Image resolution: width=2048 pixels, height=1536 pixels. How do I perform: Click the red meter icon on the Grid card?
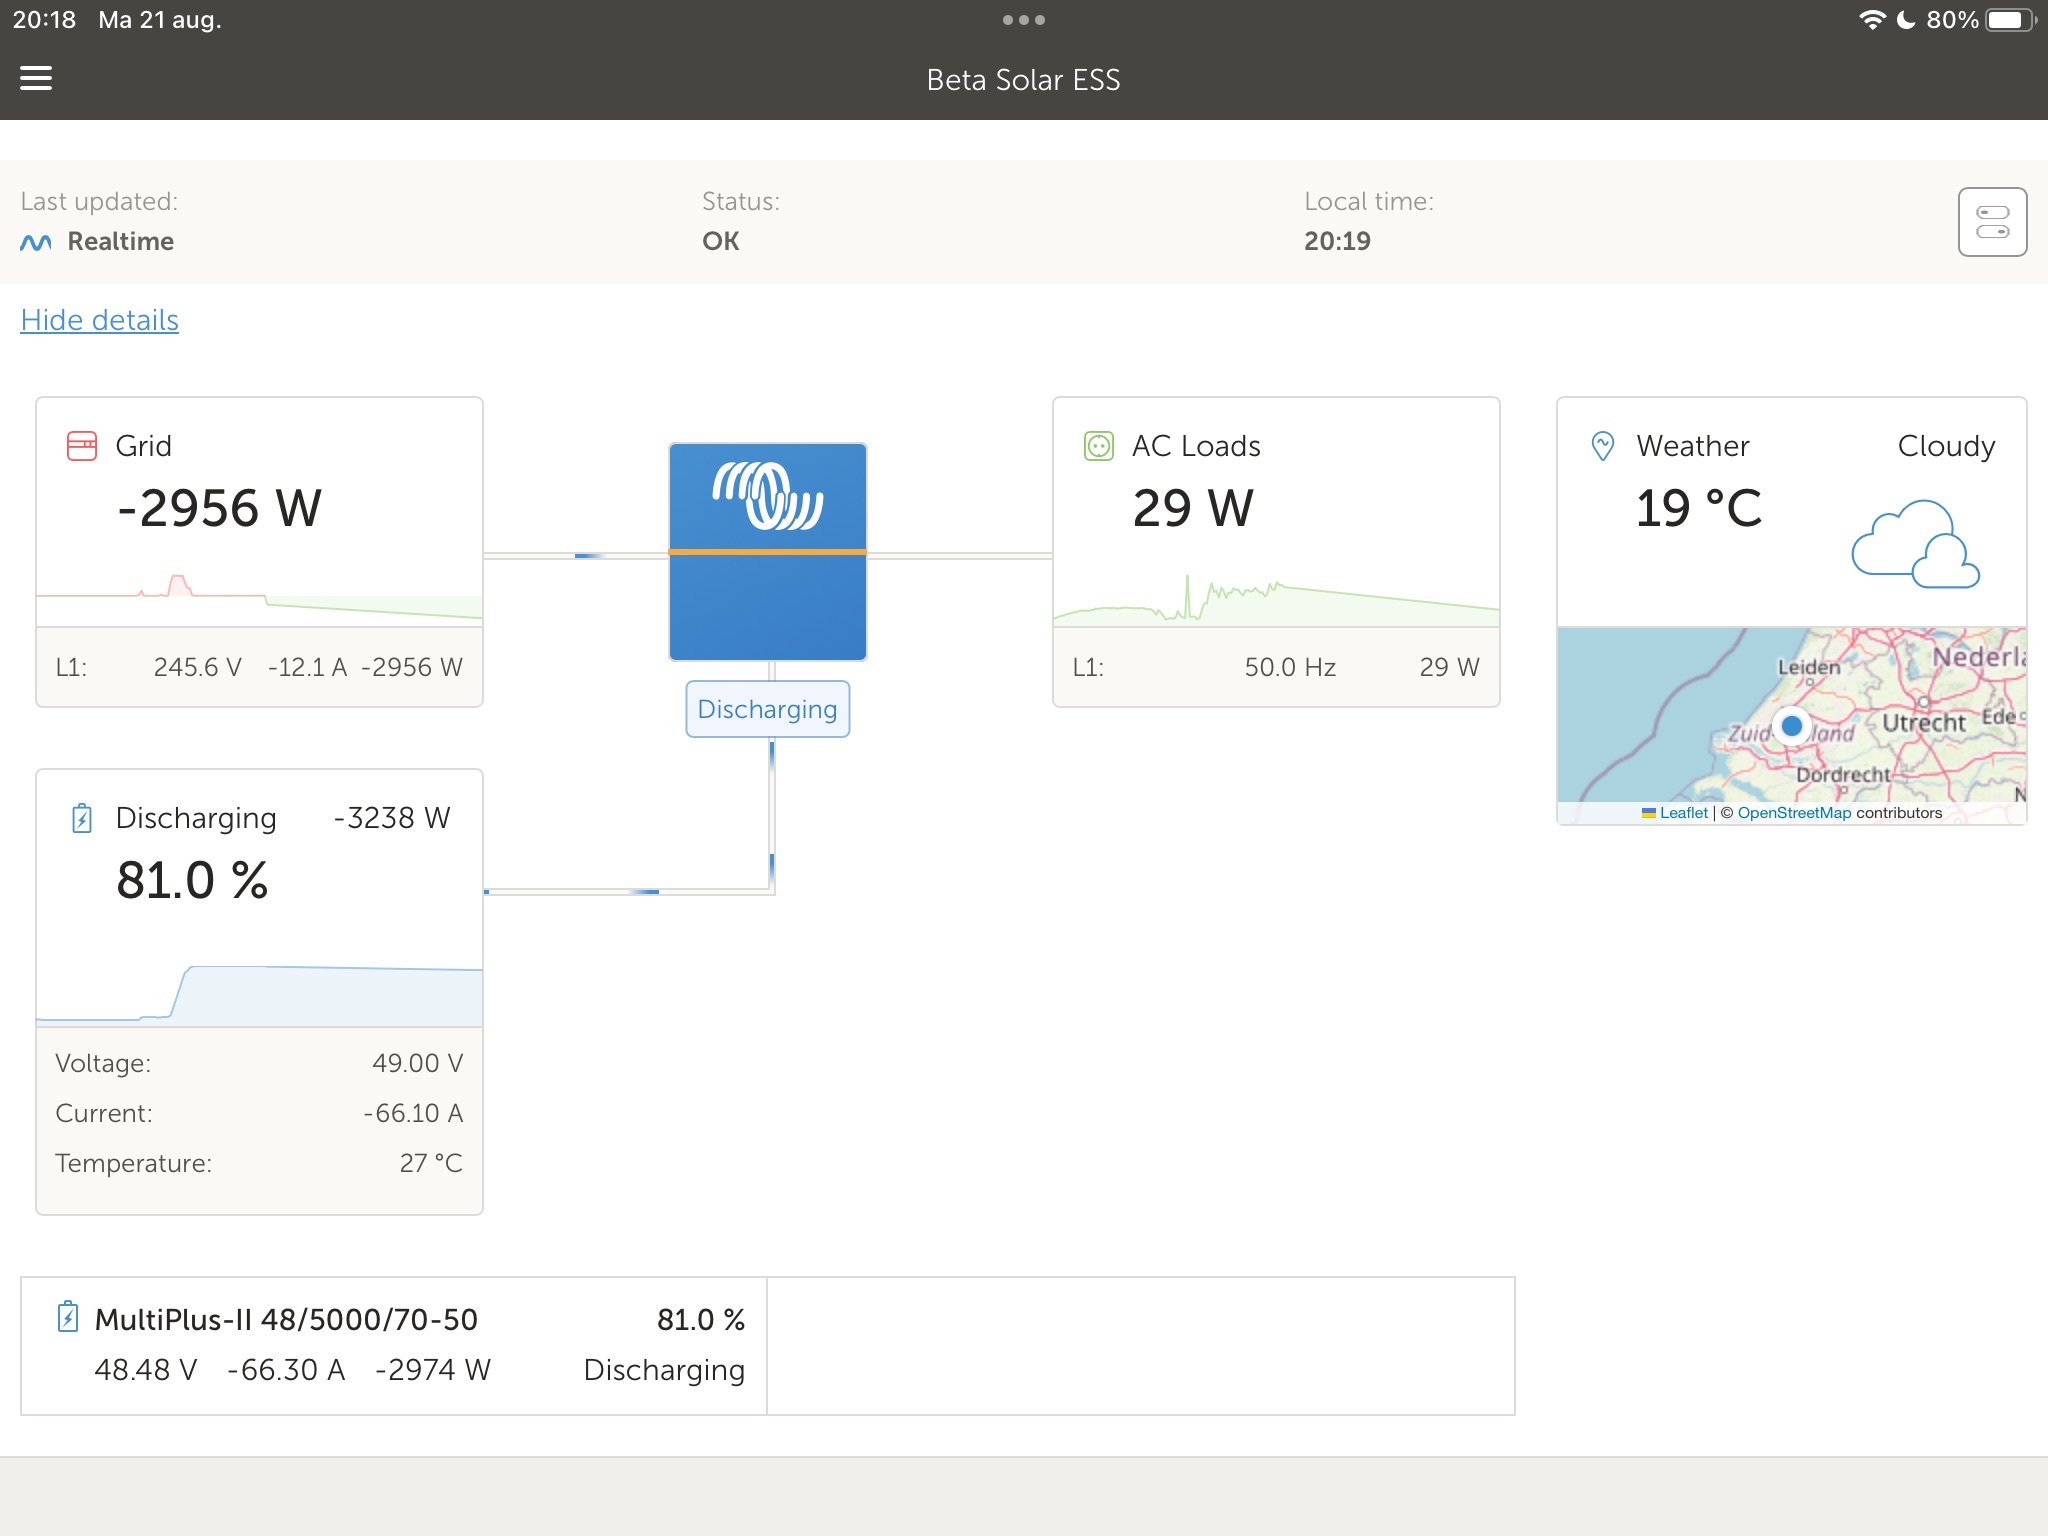click(x=80, y=445)
